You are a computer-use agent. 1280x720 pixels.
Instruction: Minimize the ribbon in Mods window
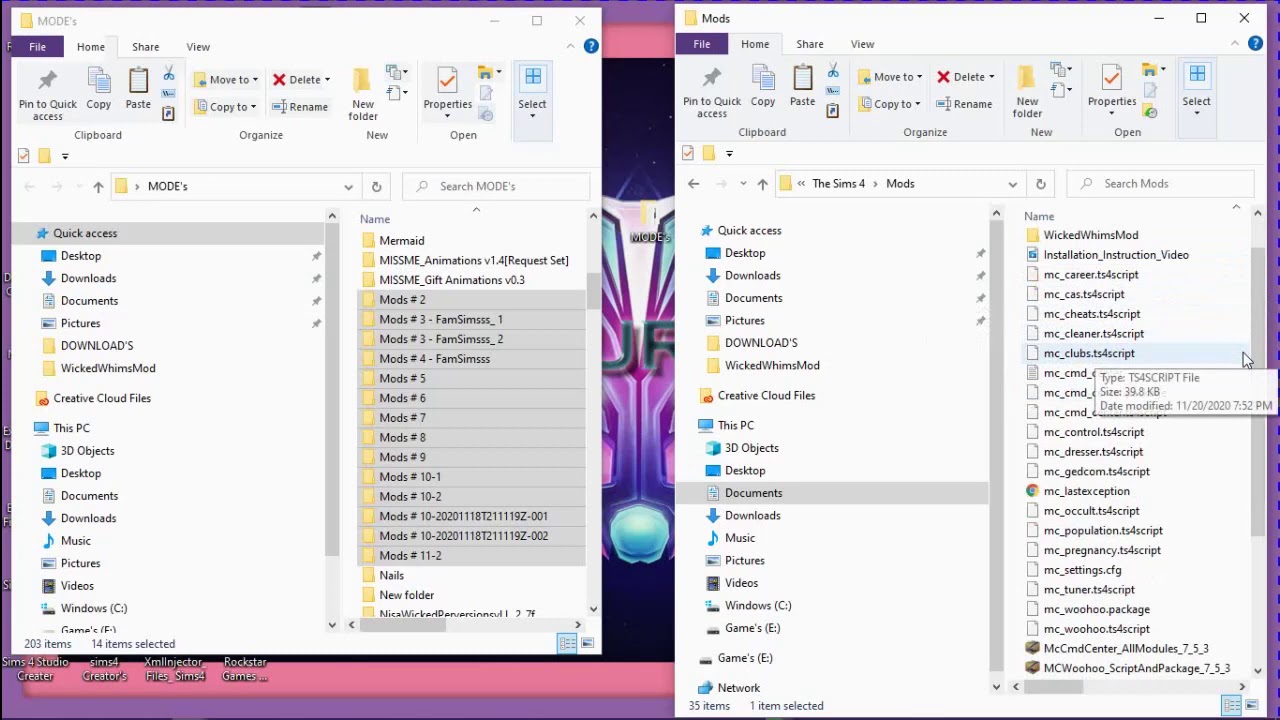(x=1235, y=44)
